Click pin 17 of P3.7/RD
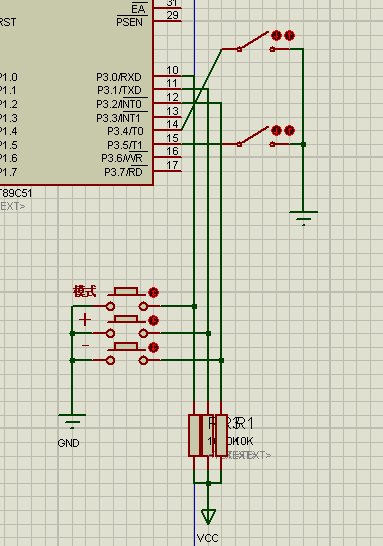This screenshot has height=546, width=383. 167,171
